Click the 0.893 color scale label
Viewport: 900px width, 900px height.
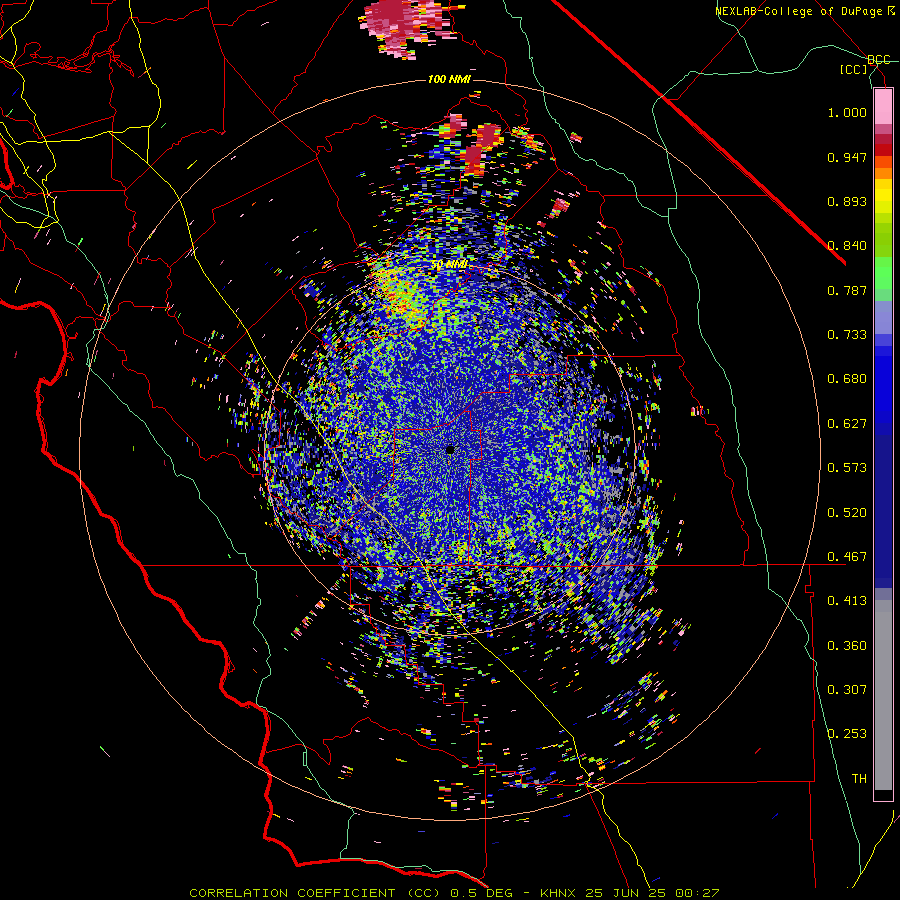click(847, 201)
